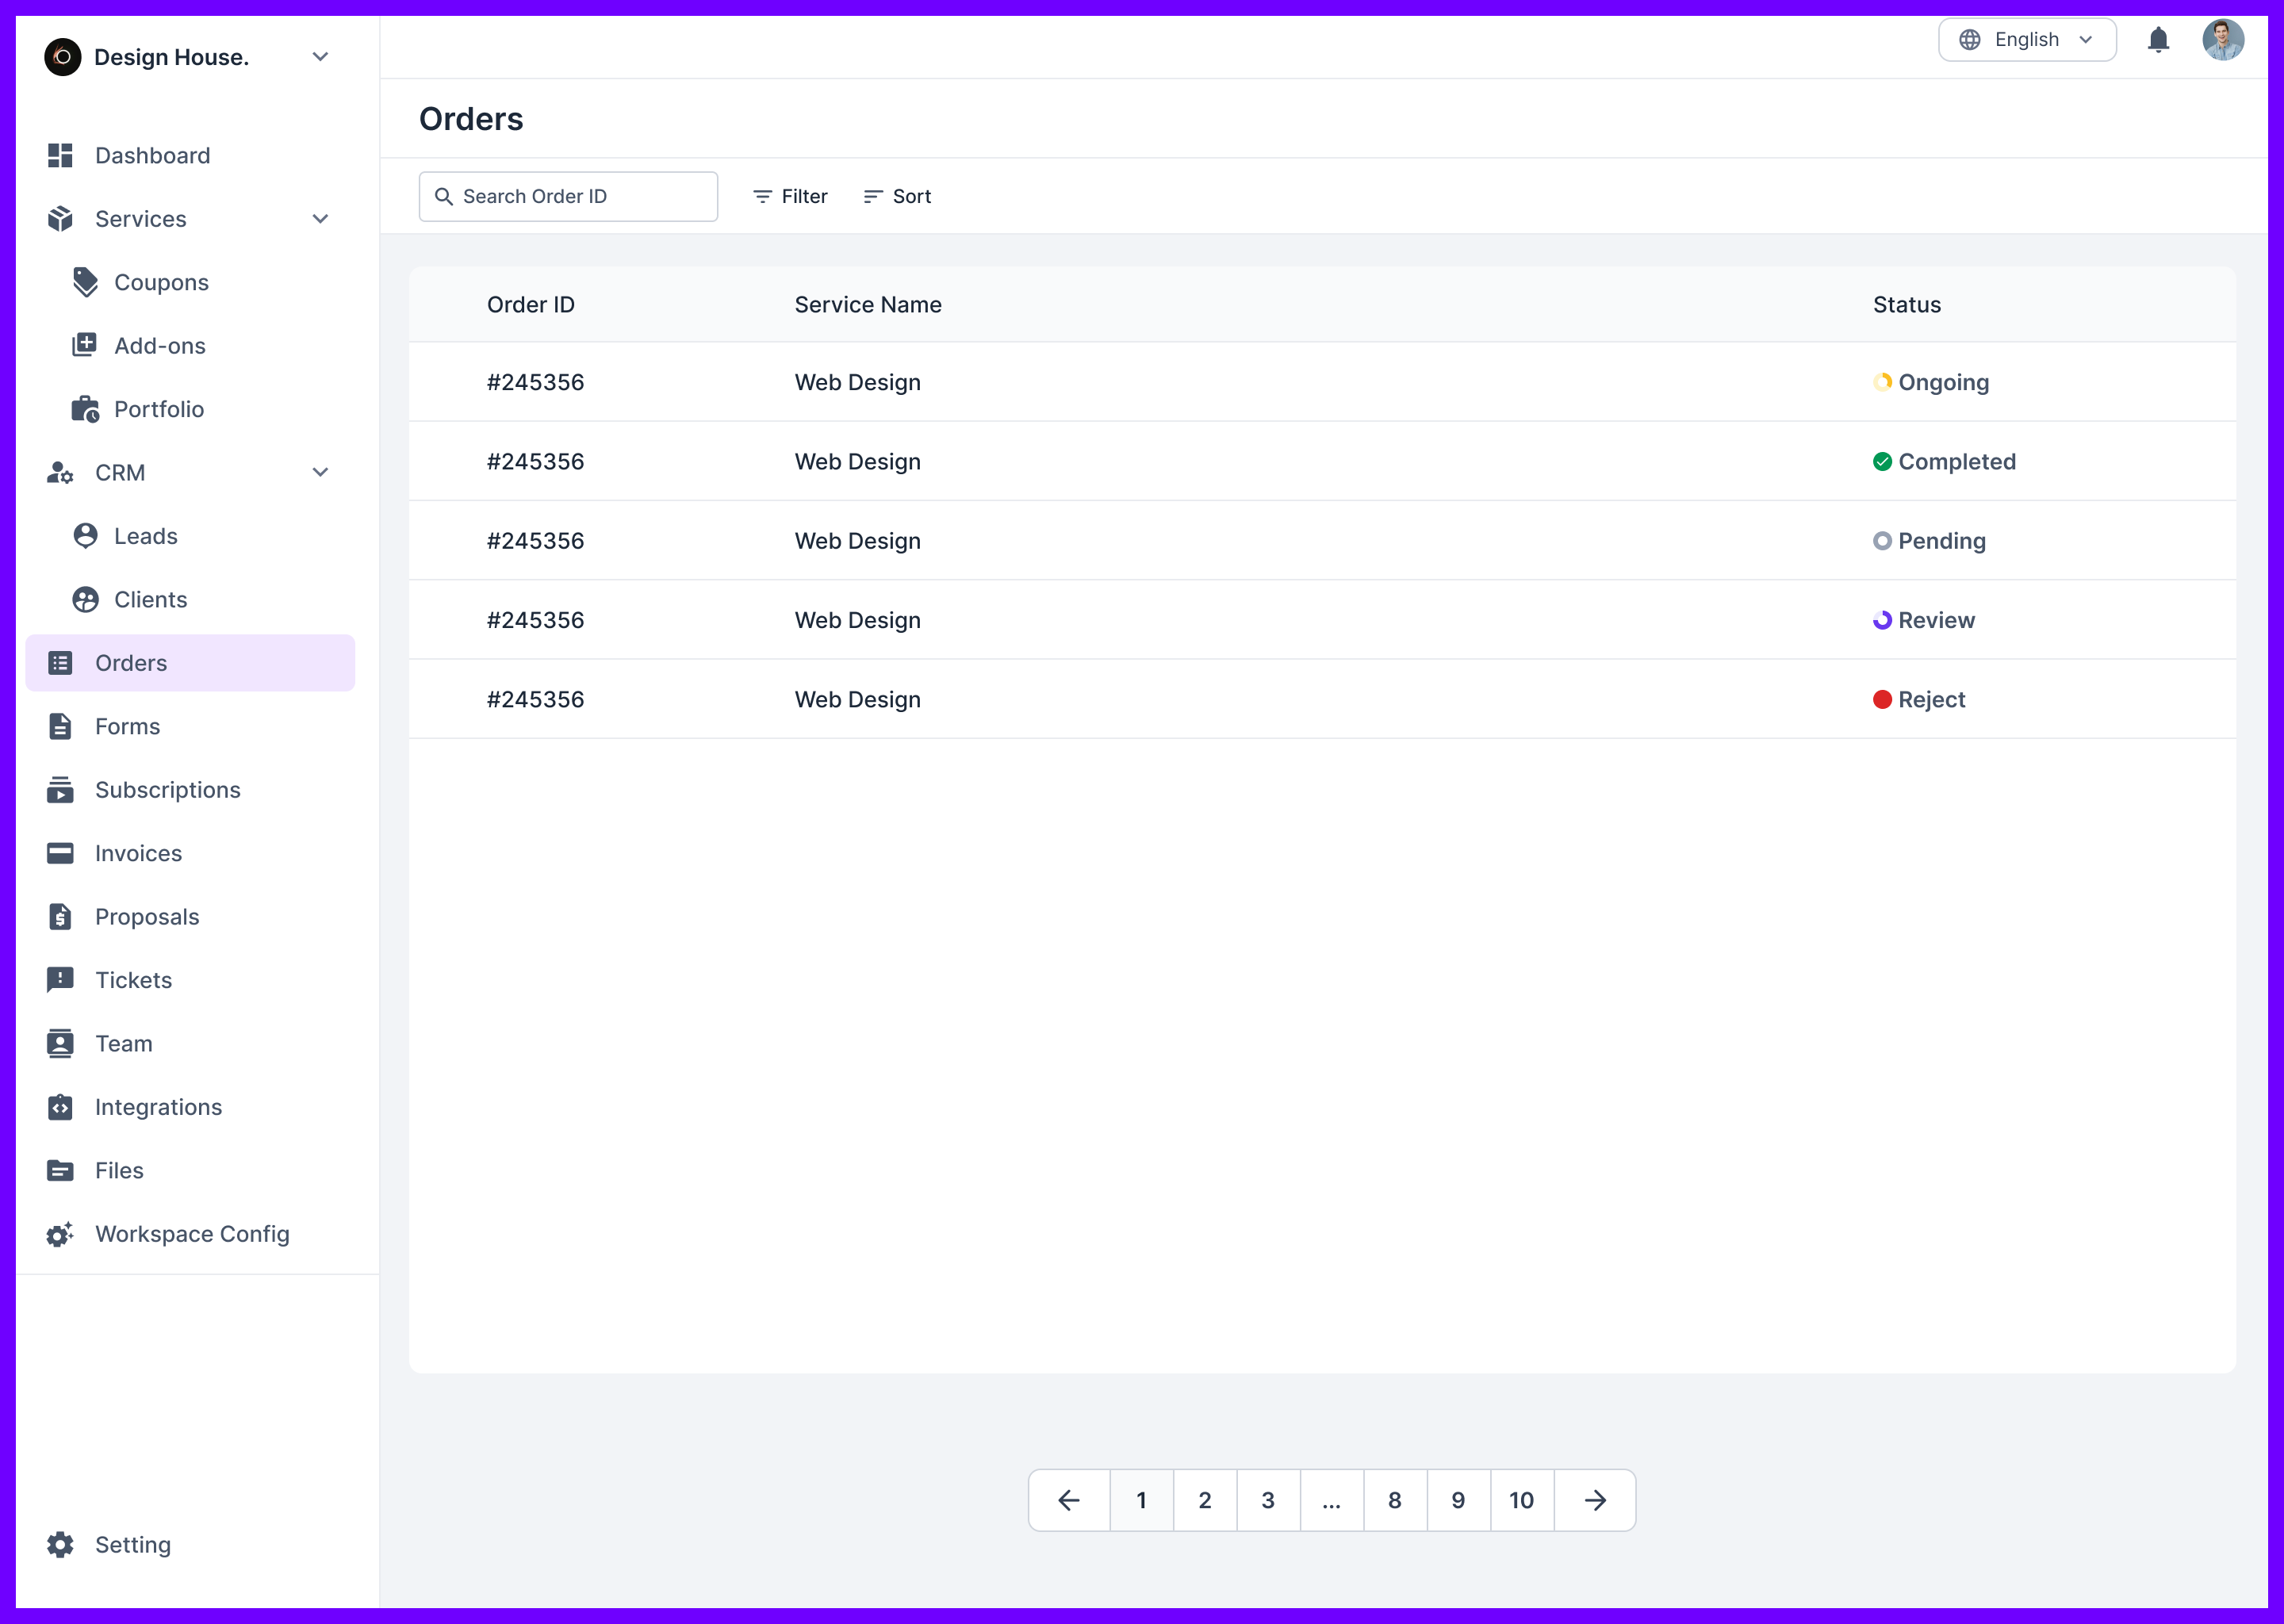
Task: Expand the Services section chevron
Action: (x=319, y=218)
